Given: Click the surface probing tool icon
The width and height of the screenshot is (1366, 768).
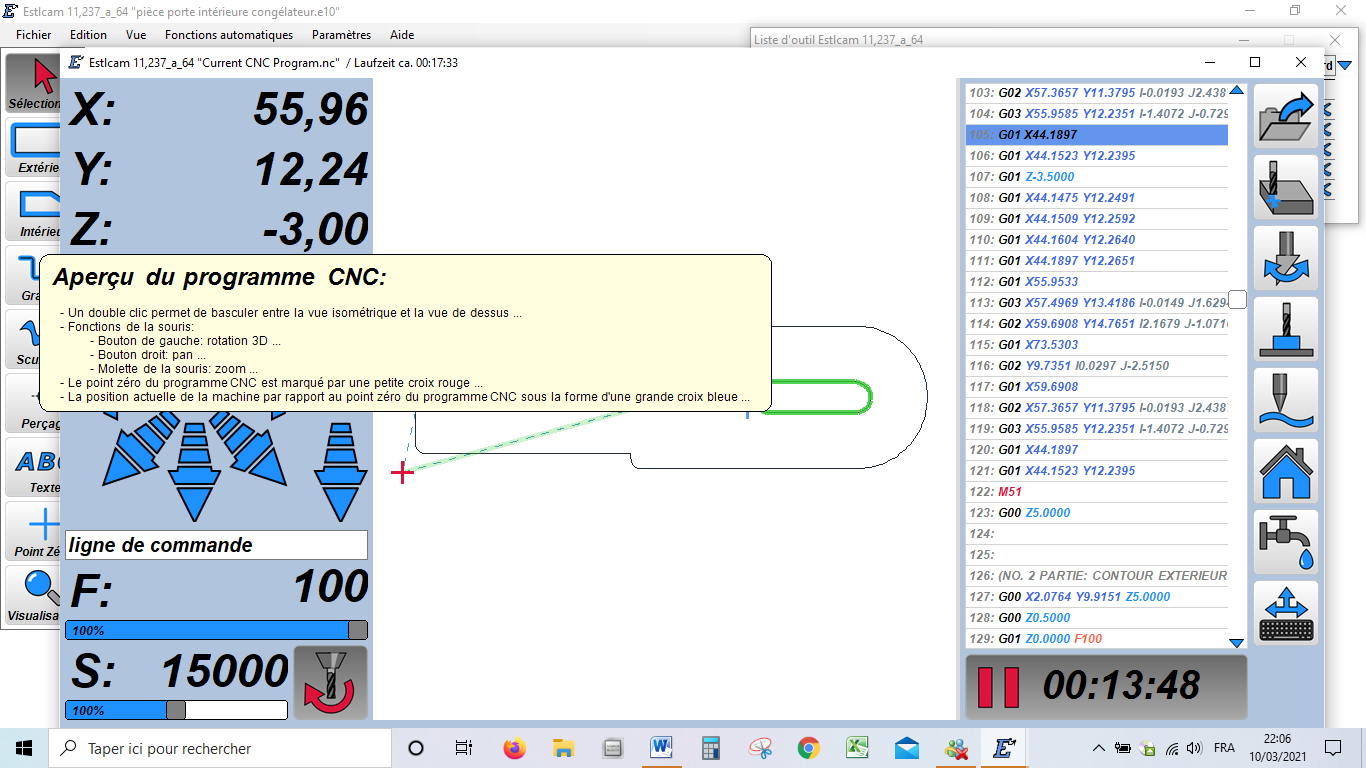Looking at the screenshot, I should coord(1286,400).
